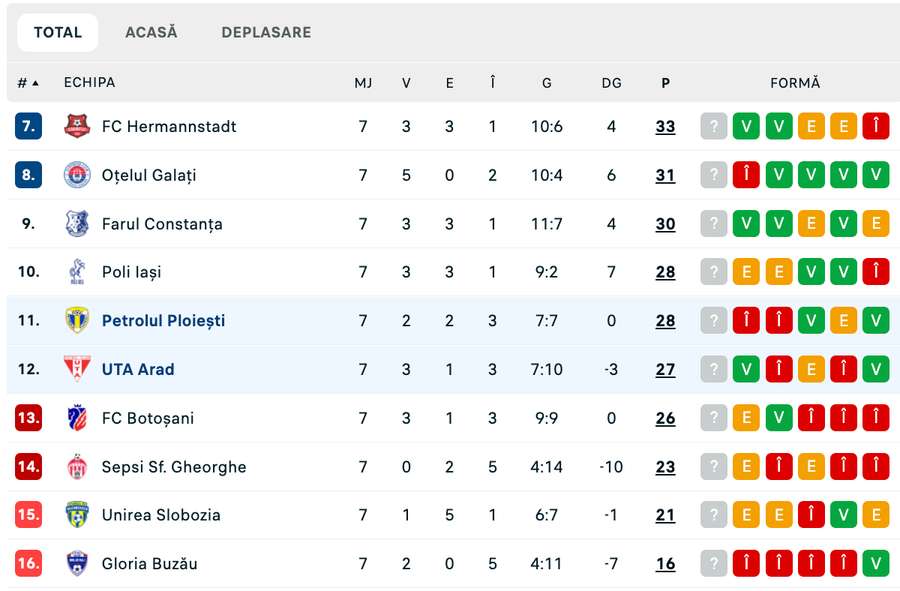900x591 pixels.
Task: Sort standings by DG goal difference
Action: 611,83
